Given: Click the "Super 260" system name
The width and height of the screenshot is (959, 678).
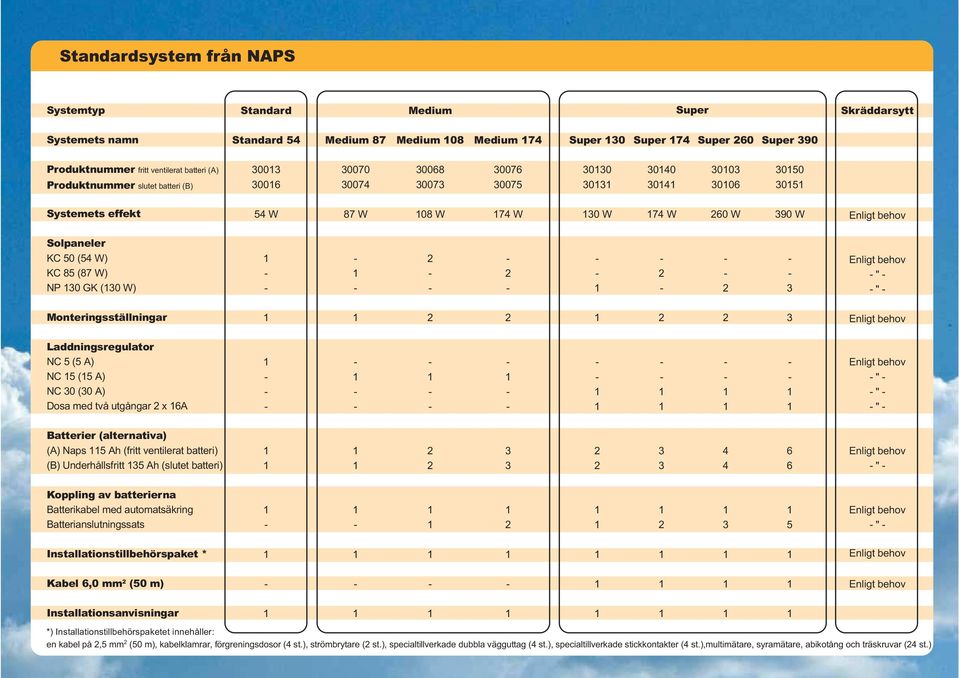Looking at the screenshot, I should click(x=725, y=140).
